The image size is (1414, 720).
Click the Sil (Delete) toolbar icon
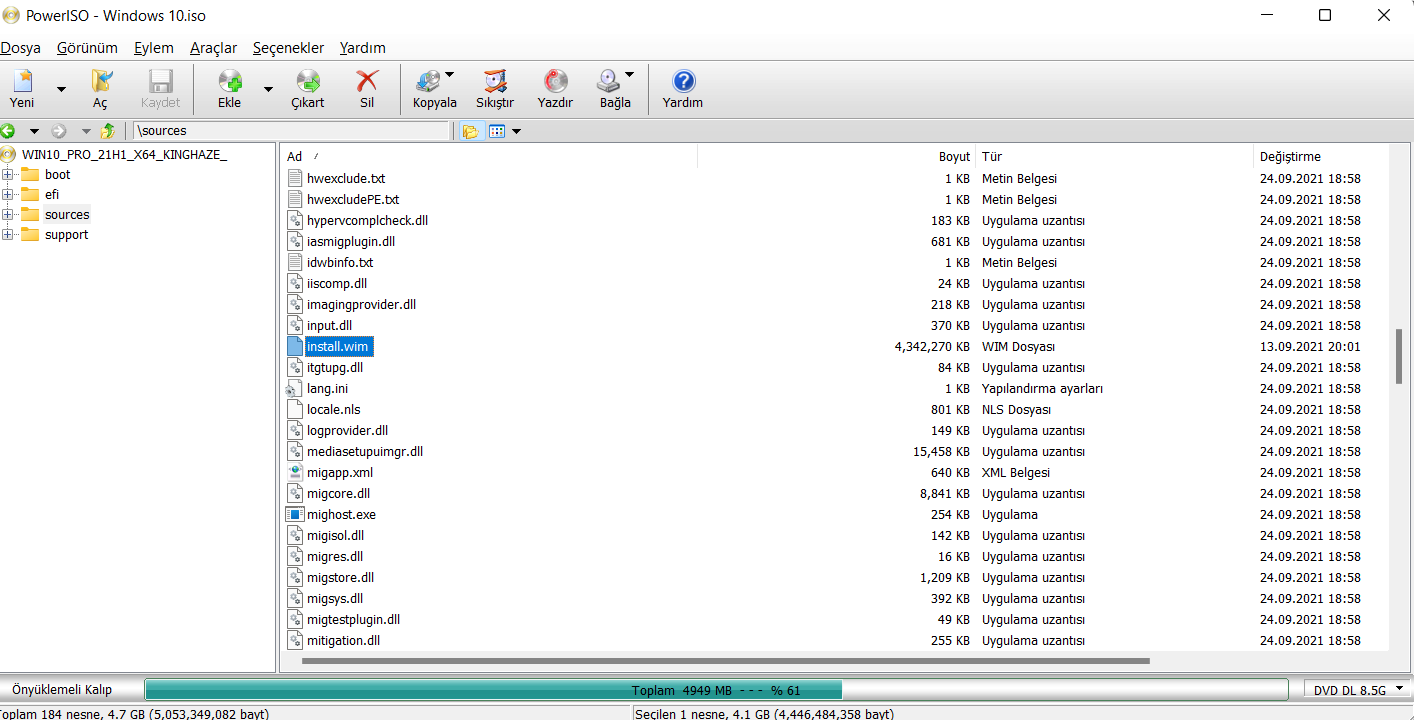pyautogui.click(x=367, y=82)
